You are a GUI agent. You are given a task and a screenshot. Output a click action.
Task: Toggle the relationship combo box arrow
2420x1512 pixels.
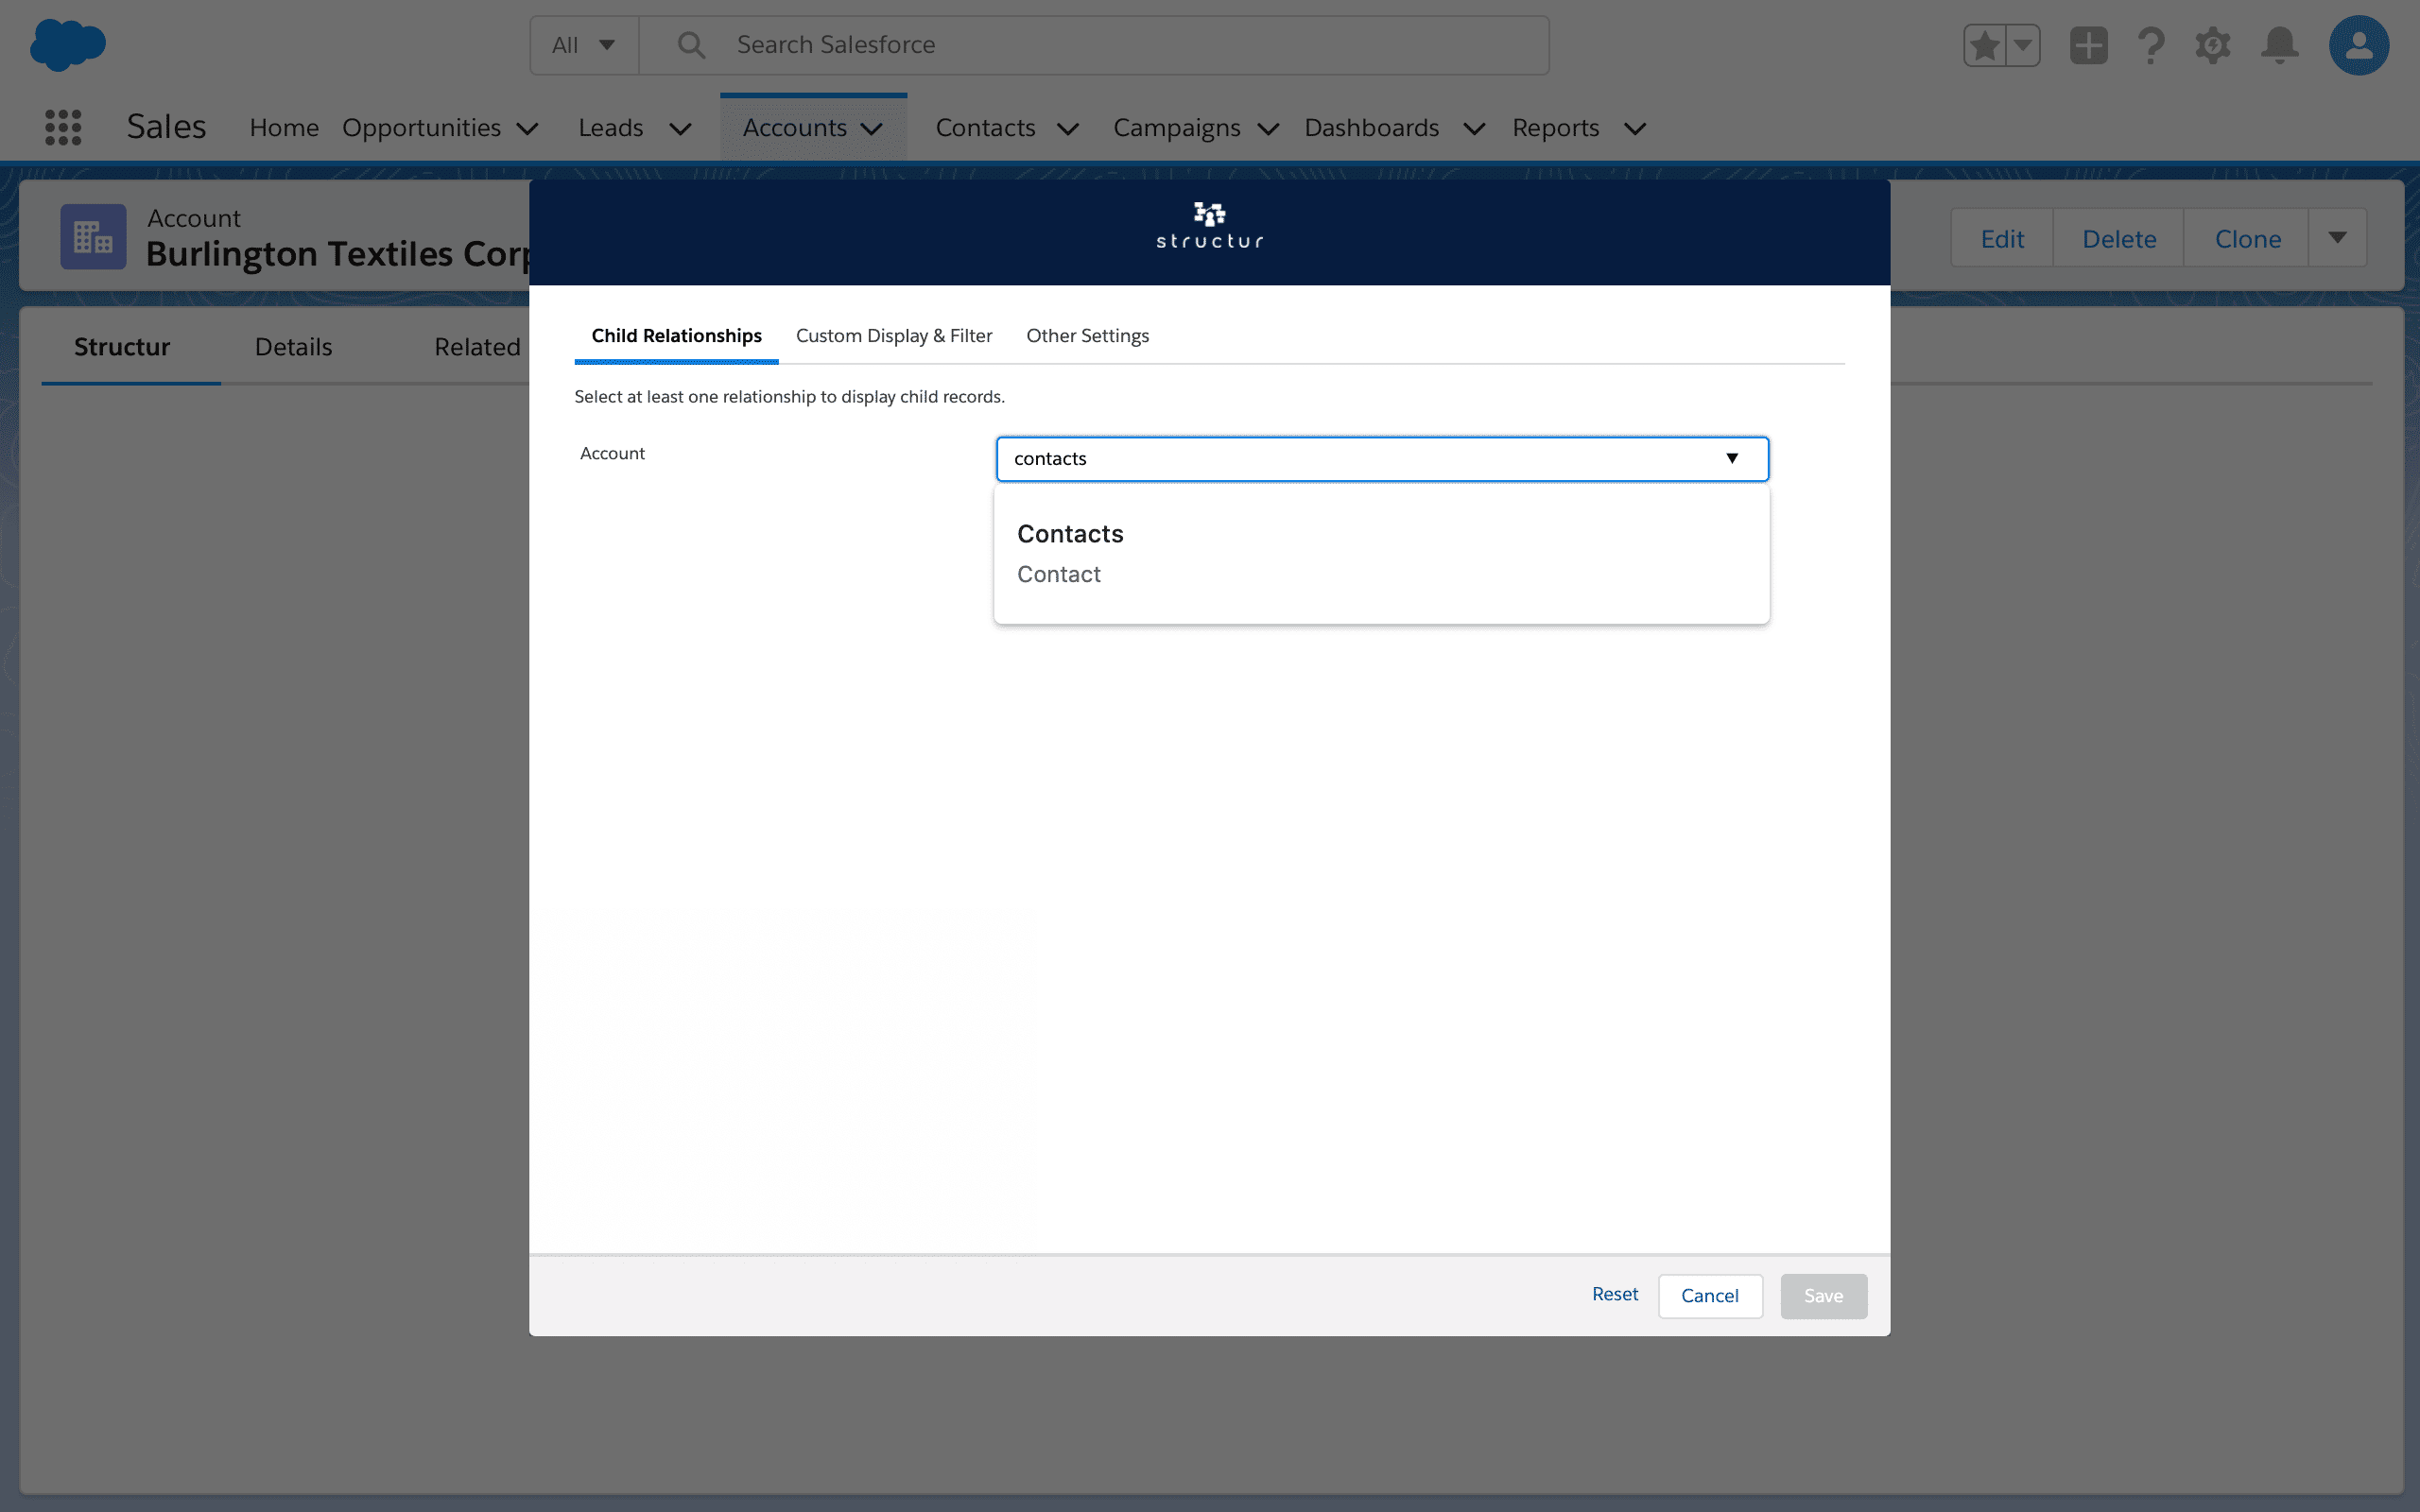[x=1732, y=459]
